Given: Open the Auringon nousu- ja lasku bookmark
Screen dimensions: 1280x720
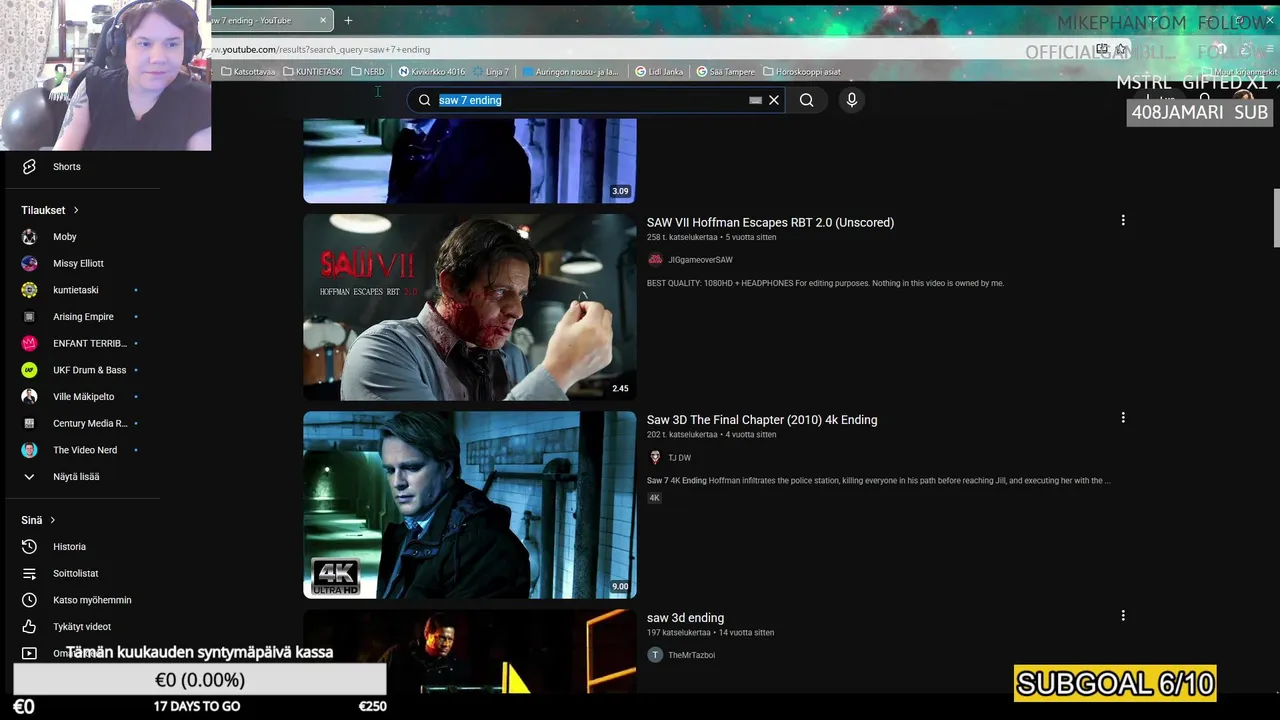Looking at the screenshot, I should click(571, 72).
